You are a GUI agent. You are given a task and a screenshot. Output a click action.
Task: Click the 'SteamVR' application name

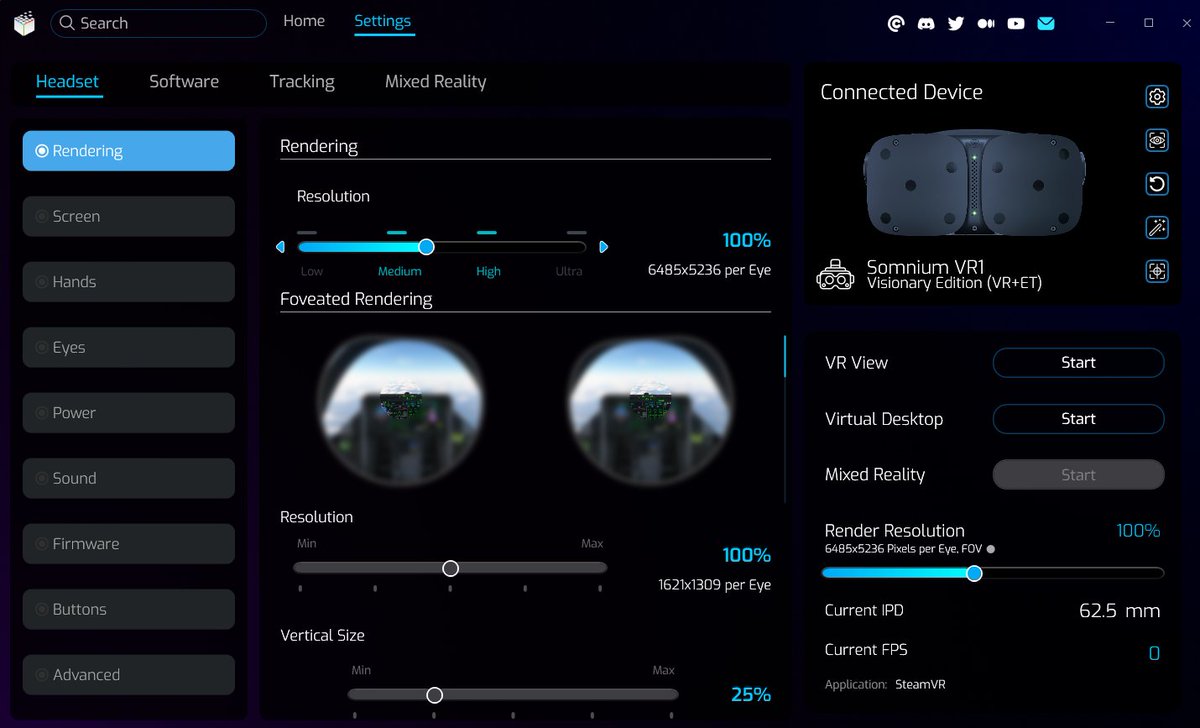[x=920, y=685]
